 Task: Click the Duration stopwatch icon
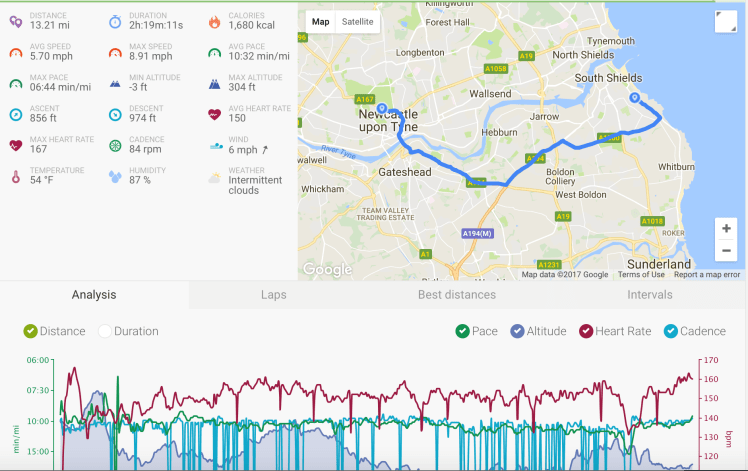coord(115,21)
